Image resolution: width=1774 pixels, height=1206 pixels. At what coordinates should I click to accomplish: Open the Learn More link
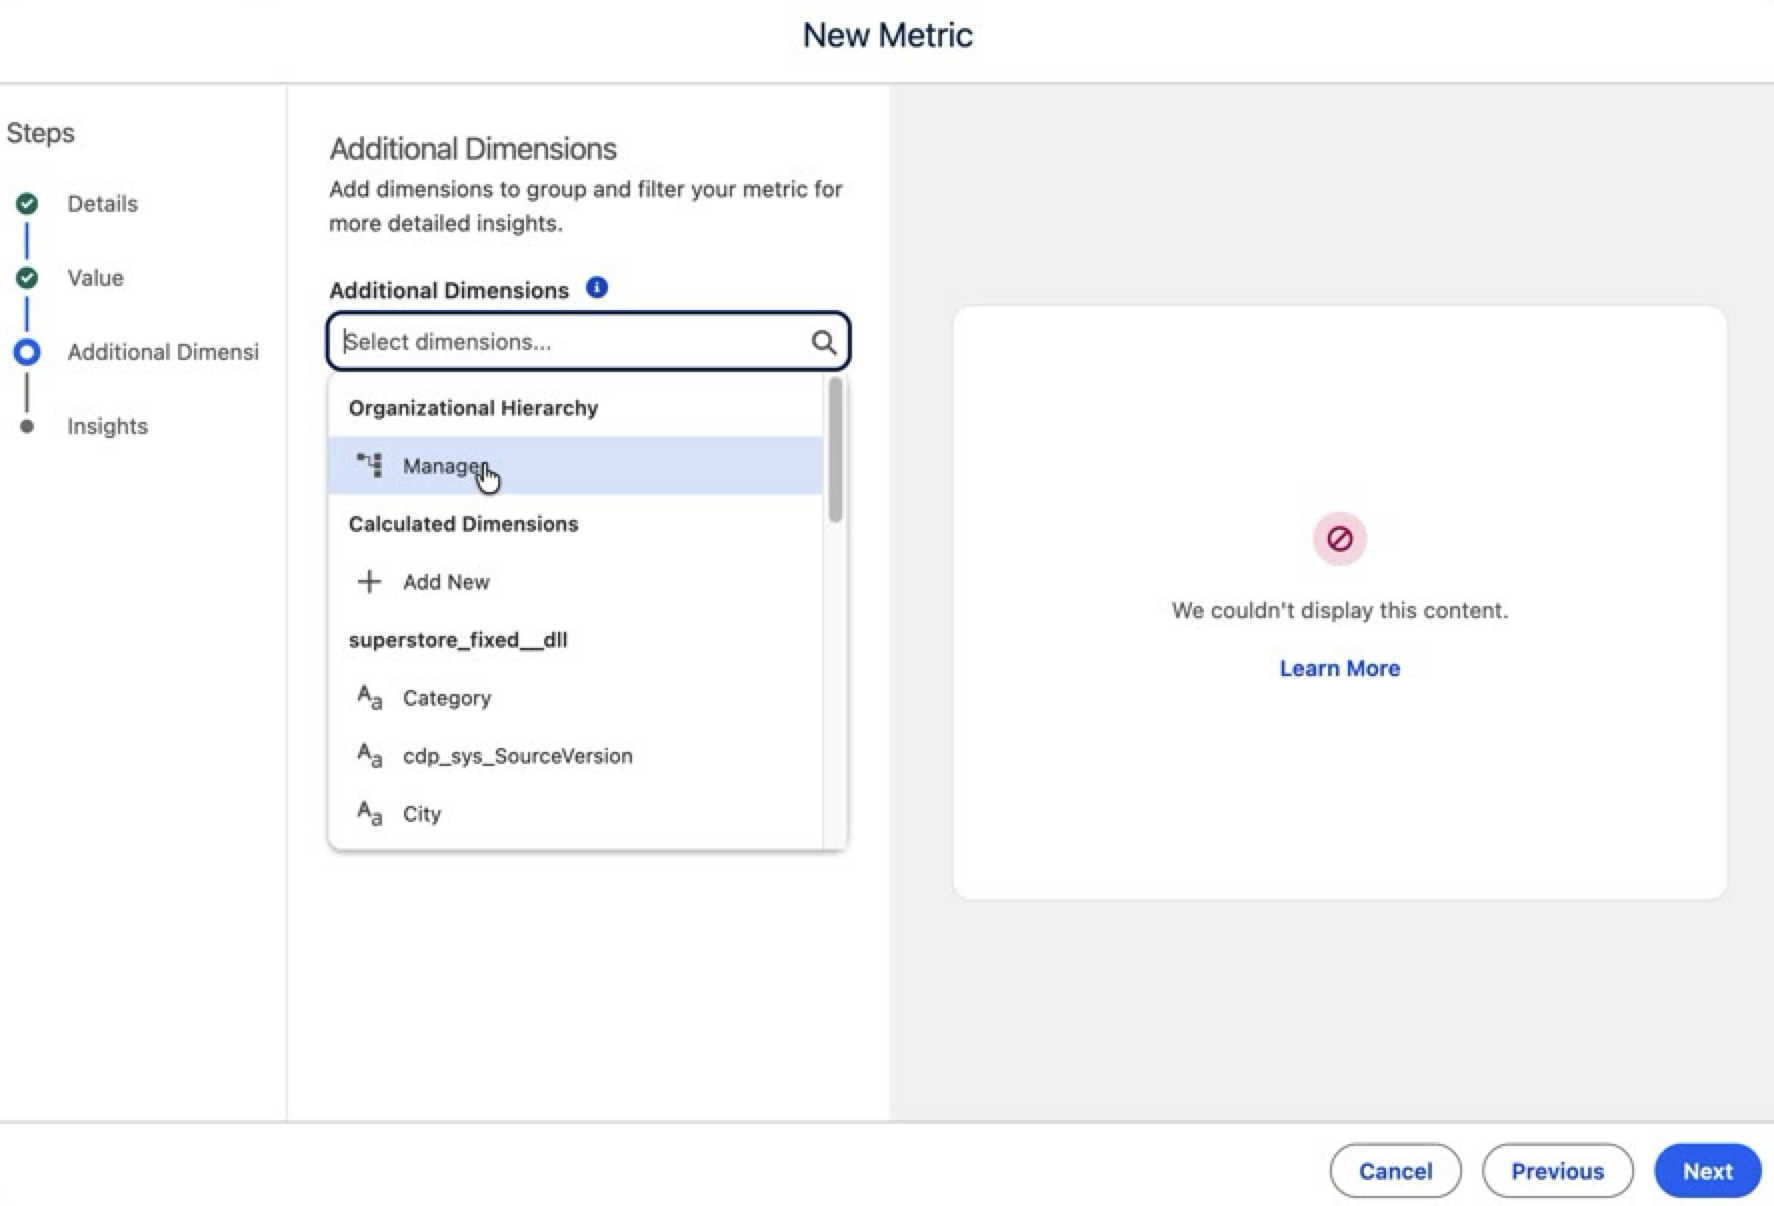(x=1339, y=668)
